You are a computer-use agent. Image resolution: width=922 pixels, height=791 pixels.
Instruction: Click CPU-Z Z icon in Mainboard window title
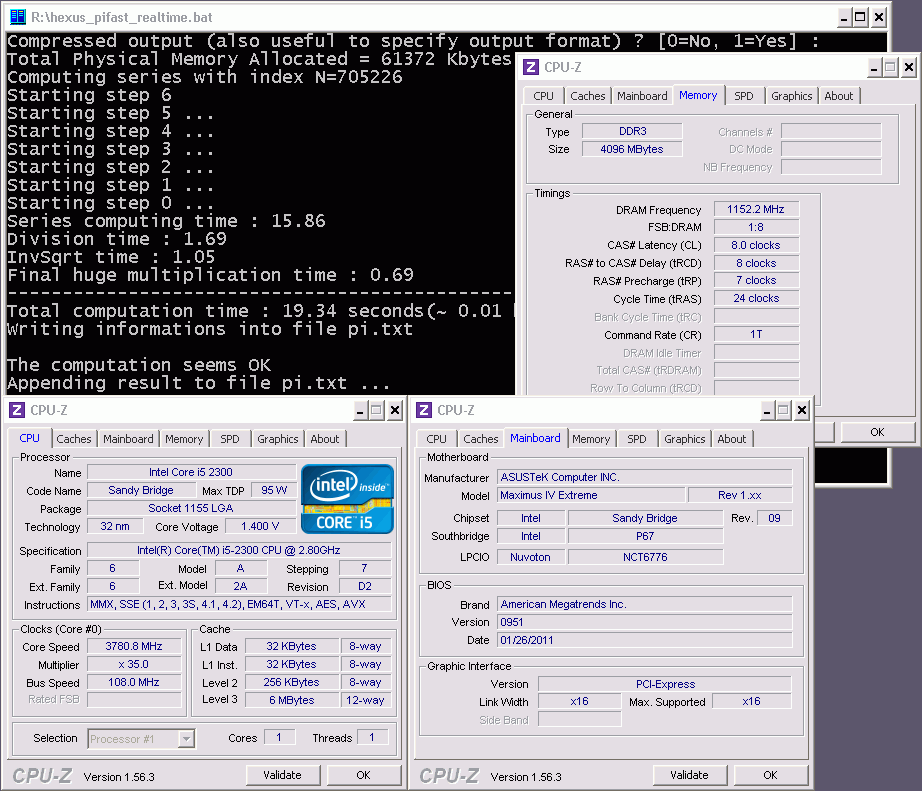click(424, 410)
